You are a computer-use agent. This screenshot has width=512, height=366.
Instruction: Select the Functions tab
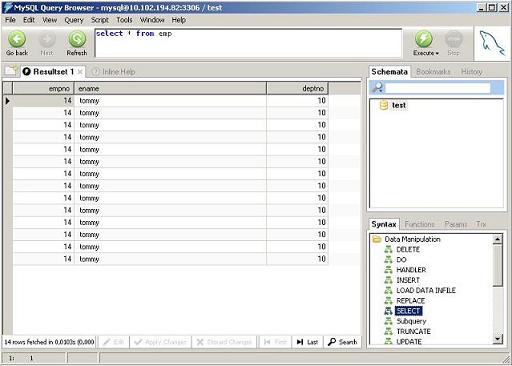(420, 224)
